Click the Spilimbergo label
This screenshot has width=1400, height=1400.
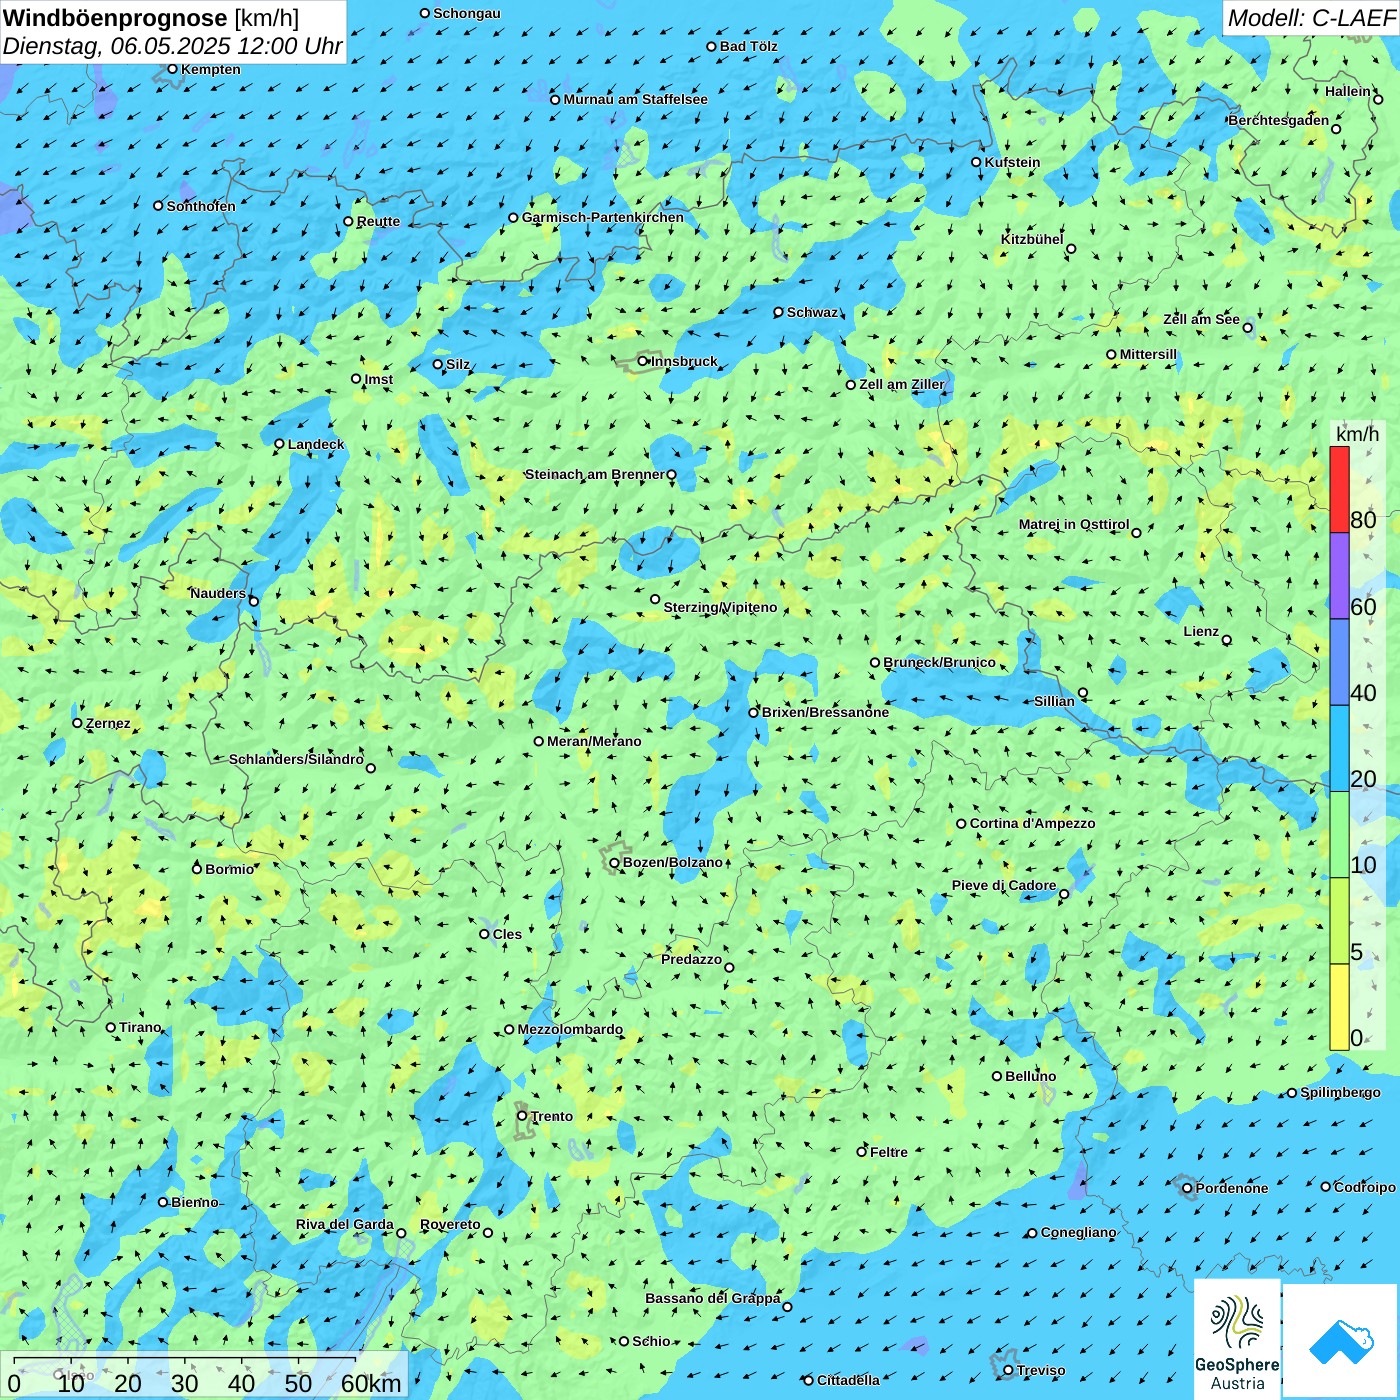tap(1340, 1092)
